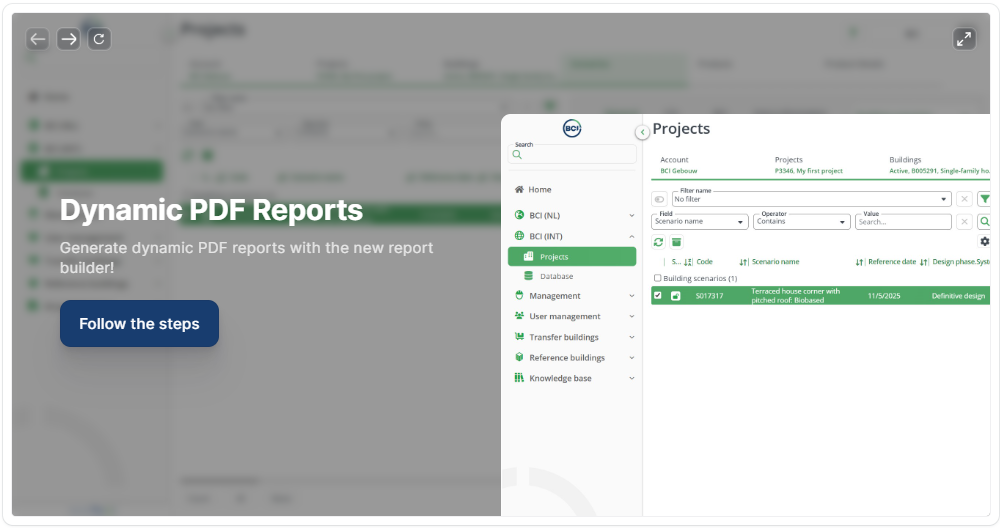Click the back arrow navigation button

tap(38, 39)
